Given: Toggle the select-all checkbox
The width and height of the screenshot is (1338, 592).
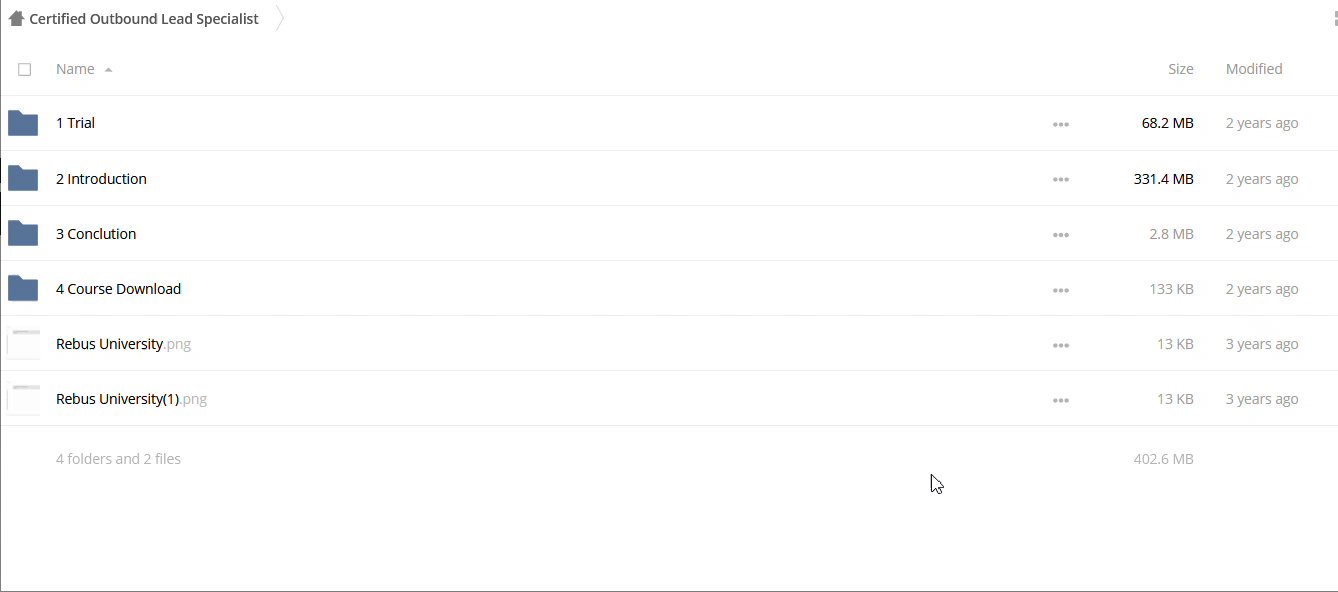Looking at the screenshot, I should click(x=25, y=69).
